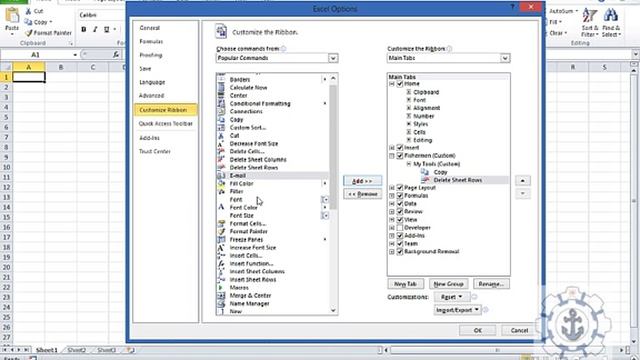Select the Sheet1 worksheet tab
Image resolution: width=640 pixels, height=360 pixels.
(47, 350)
